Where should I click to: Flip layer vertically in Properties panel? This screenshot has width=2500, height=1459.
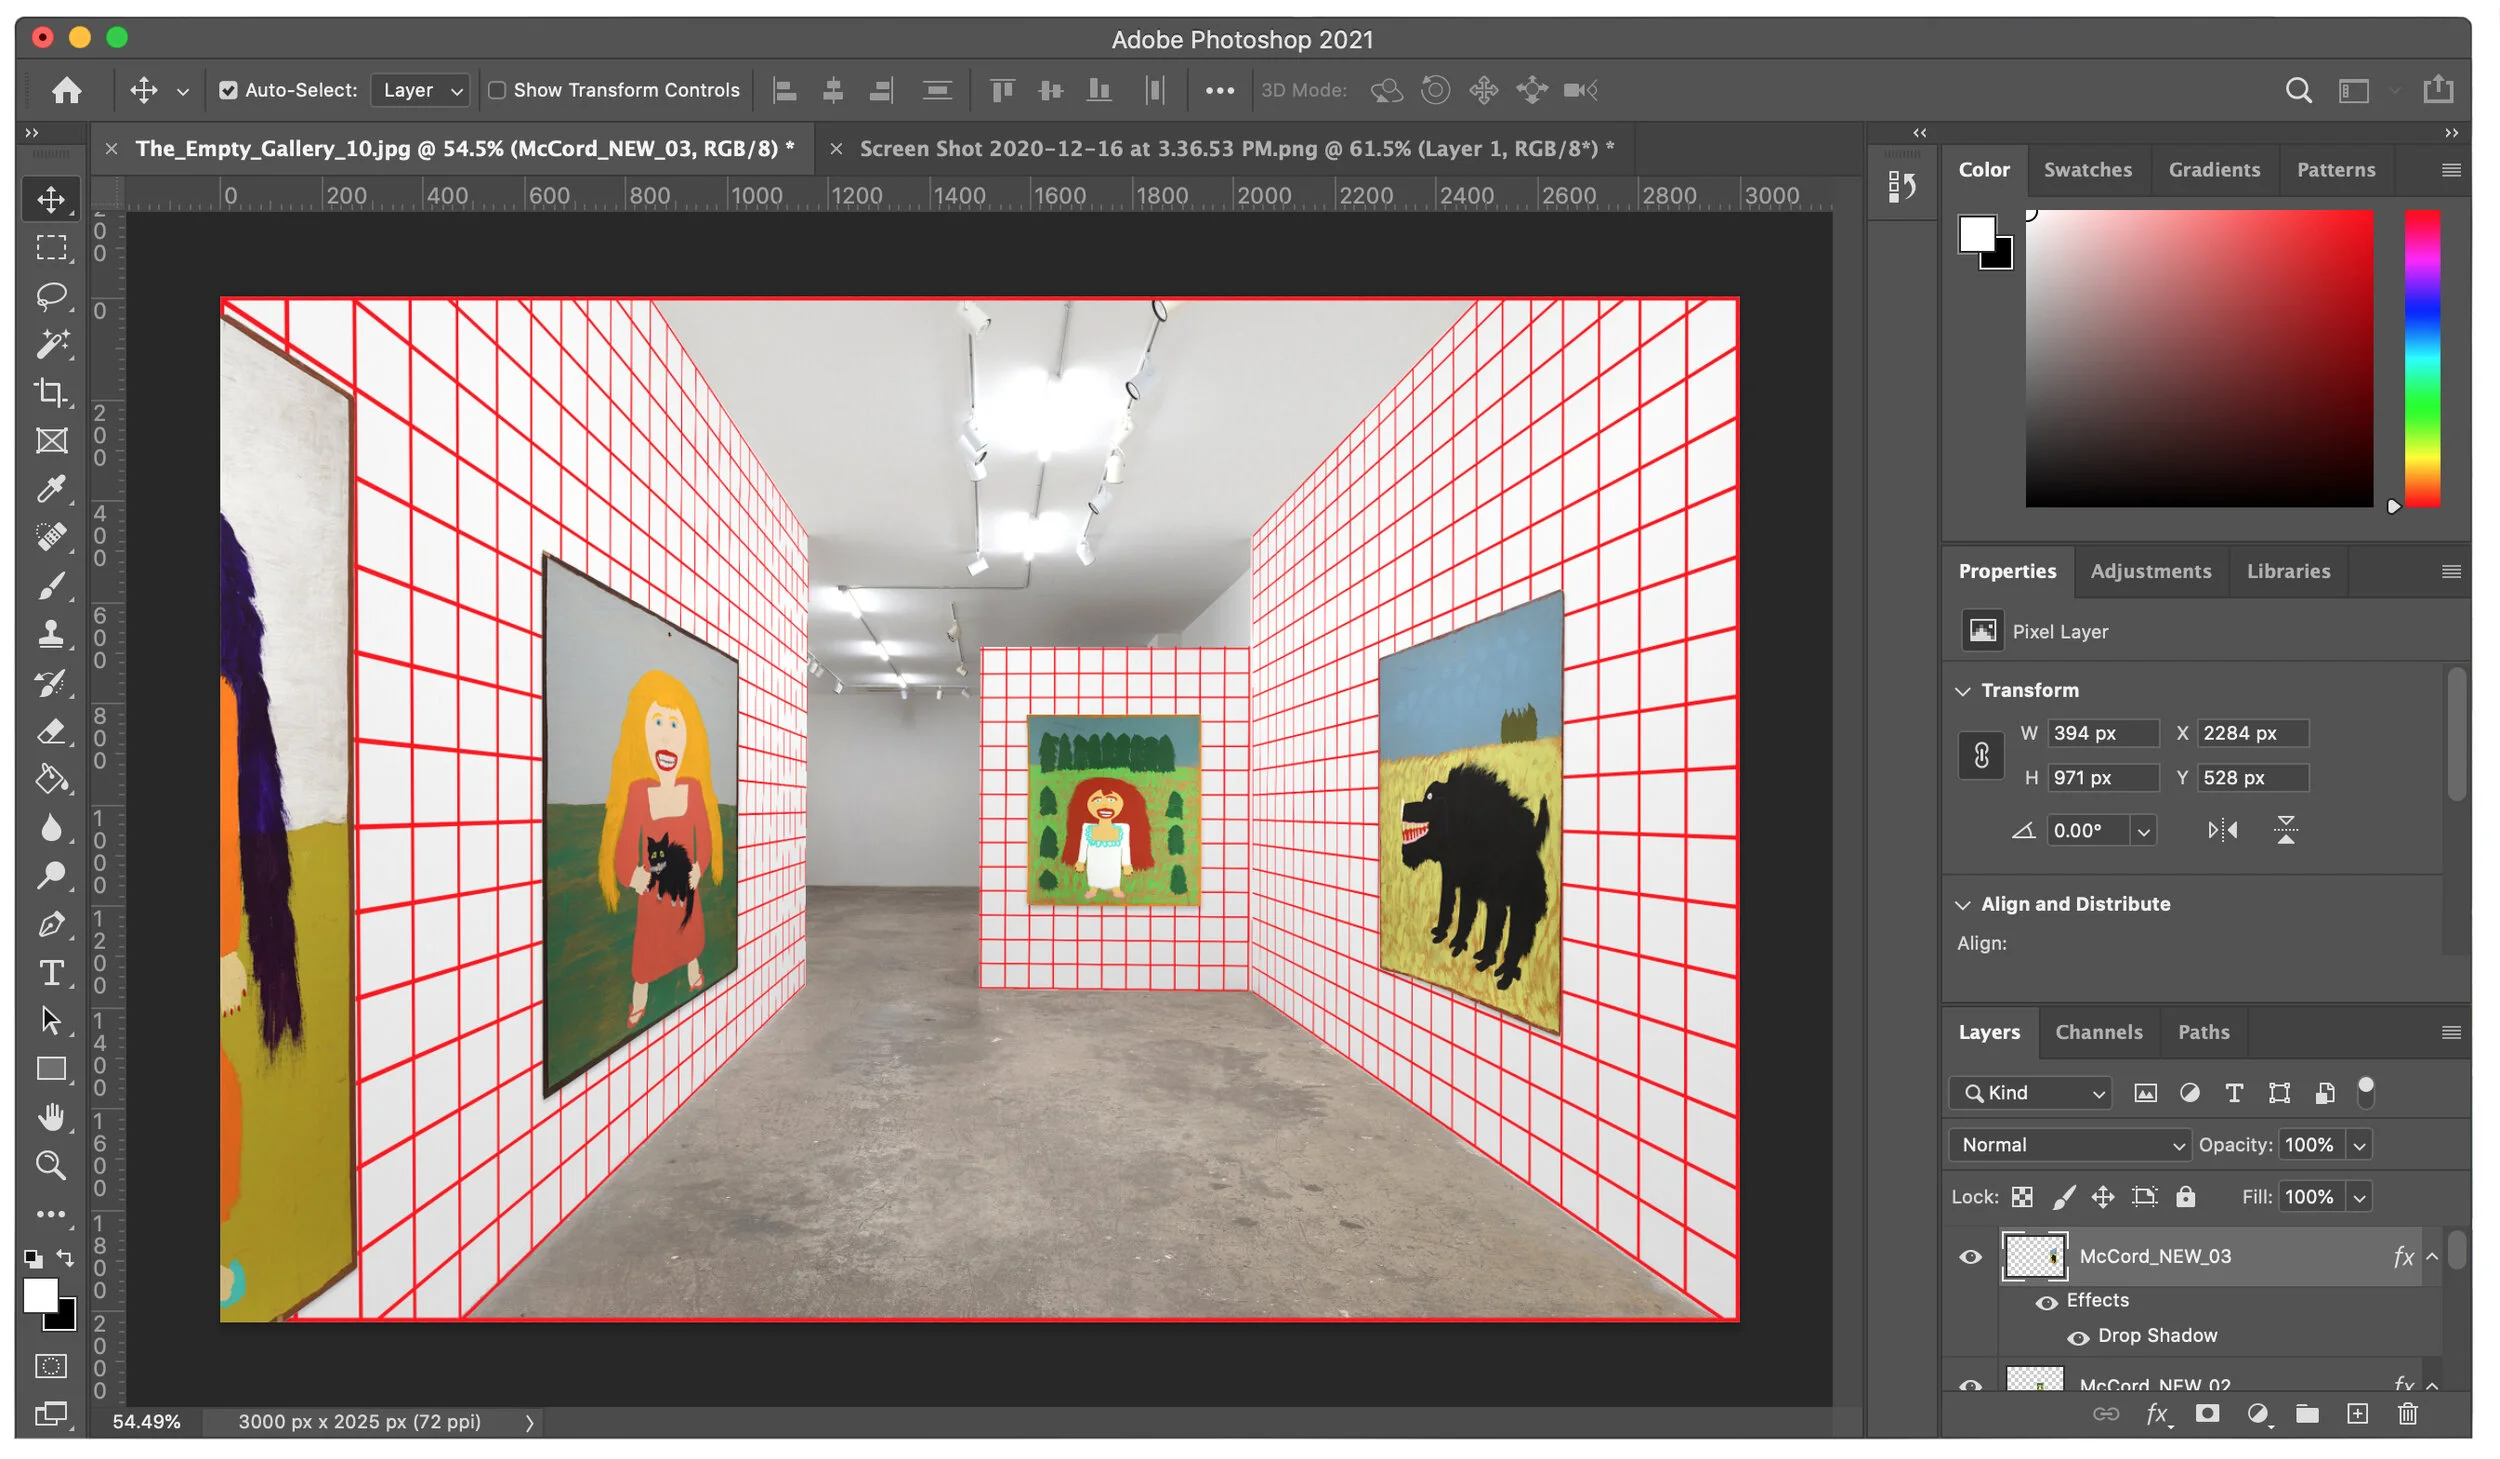(x=2286, y=830)
